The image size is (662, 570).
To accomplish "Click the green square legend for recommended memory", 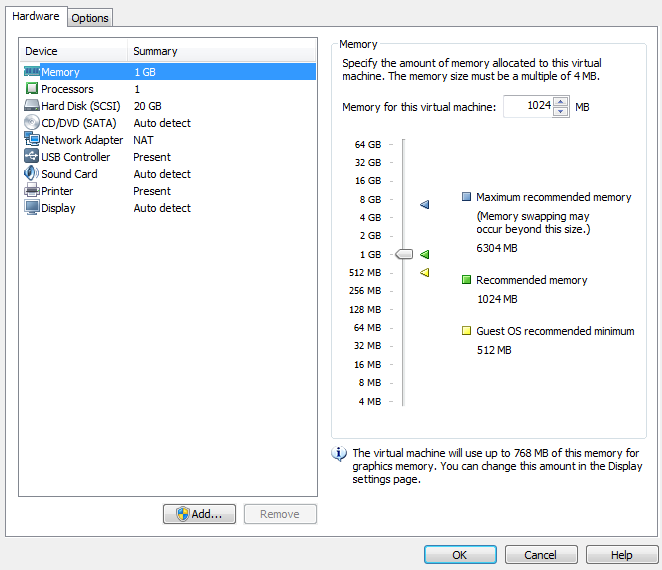I will (x=467, y=280).
